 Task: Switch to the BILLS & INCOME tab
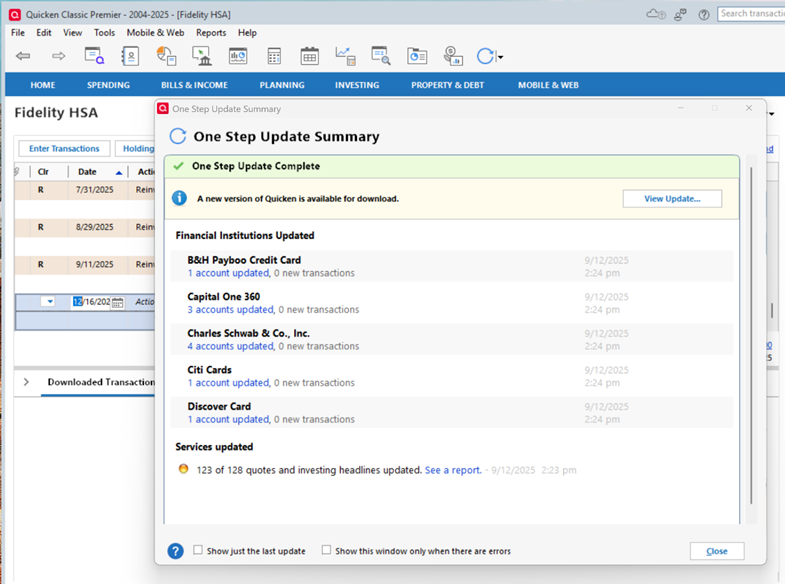pyautogui.click(x=194, y=85)
